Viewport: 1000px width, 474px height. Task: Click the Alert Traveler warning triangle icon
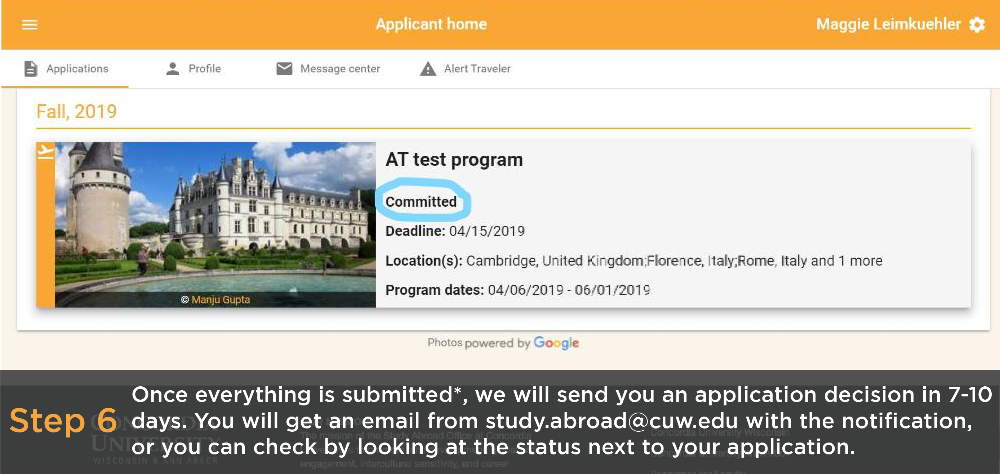pos(428,69)
